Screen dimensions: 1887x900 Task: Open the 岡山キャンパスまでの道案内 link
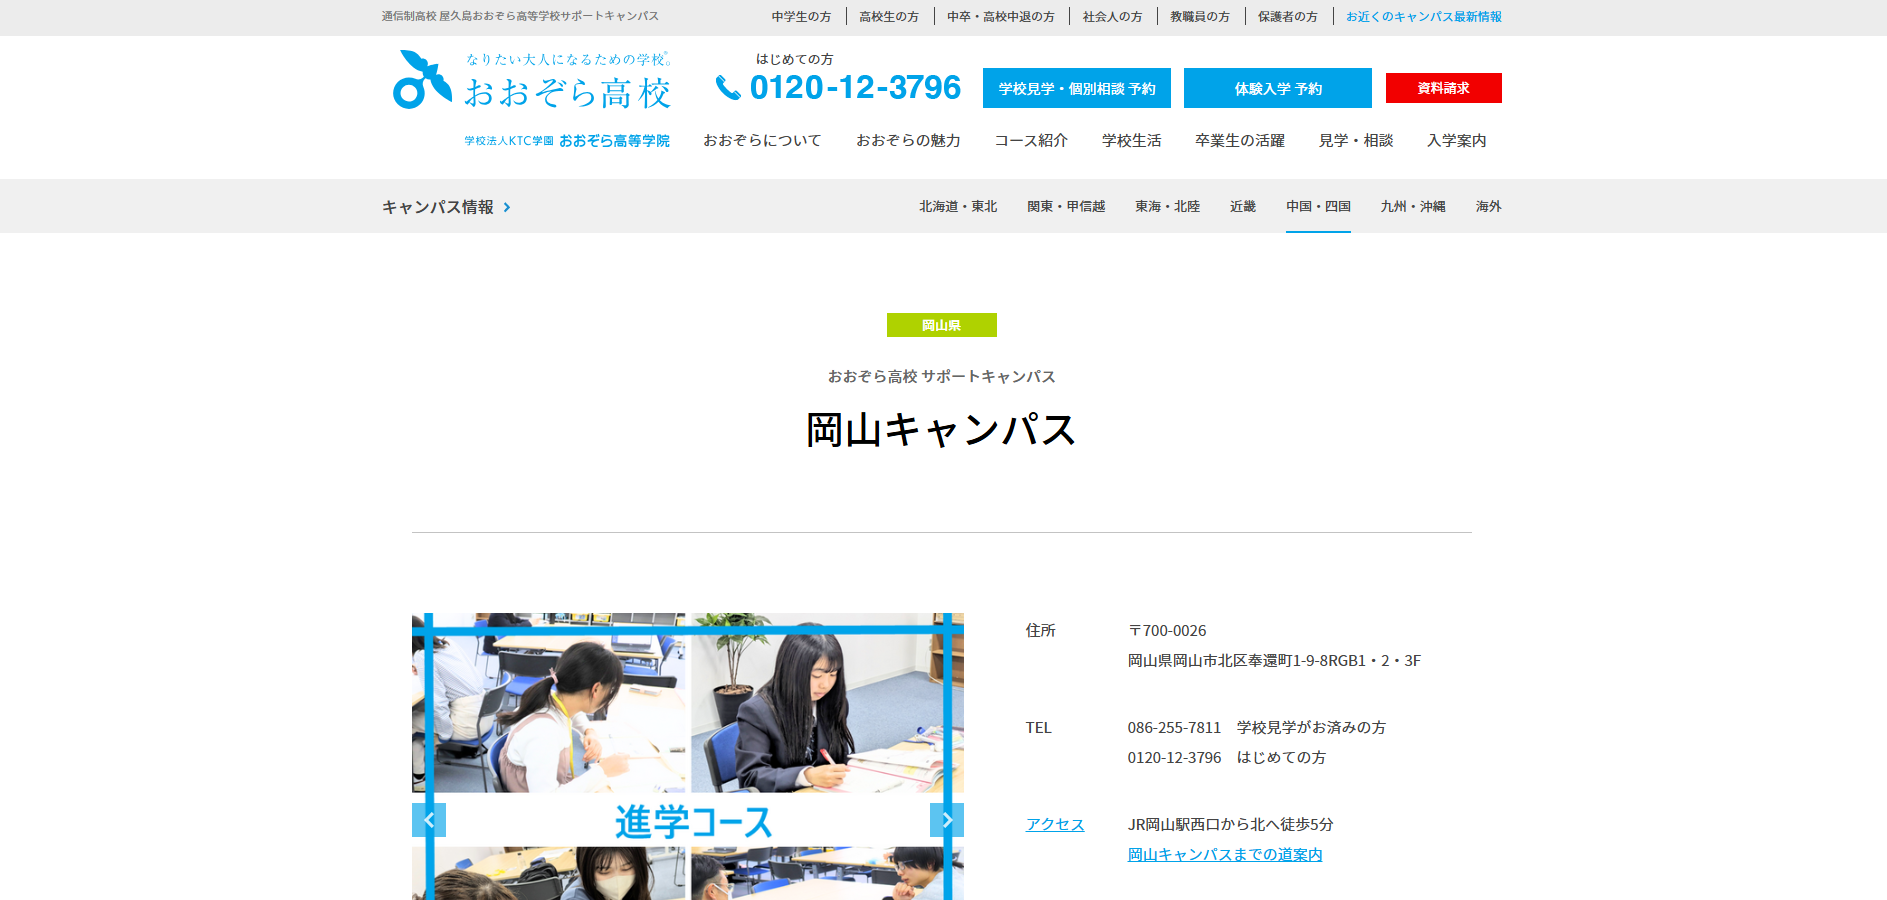pyautogui.click(x=1224, y=855)
